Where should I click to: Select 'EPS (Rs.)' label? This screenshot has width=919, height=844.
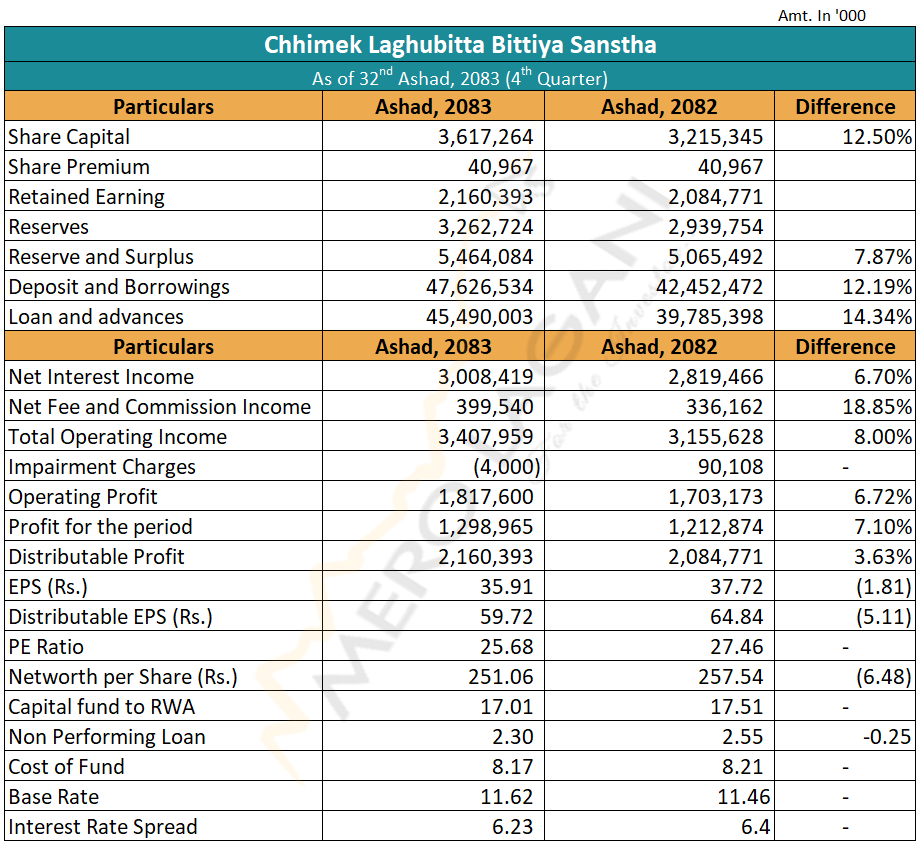pyautogui.click(x=48, y=587)
